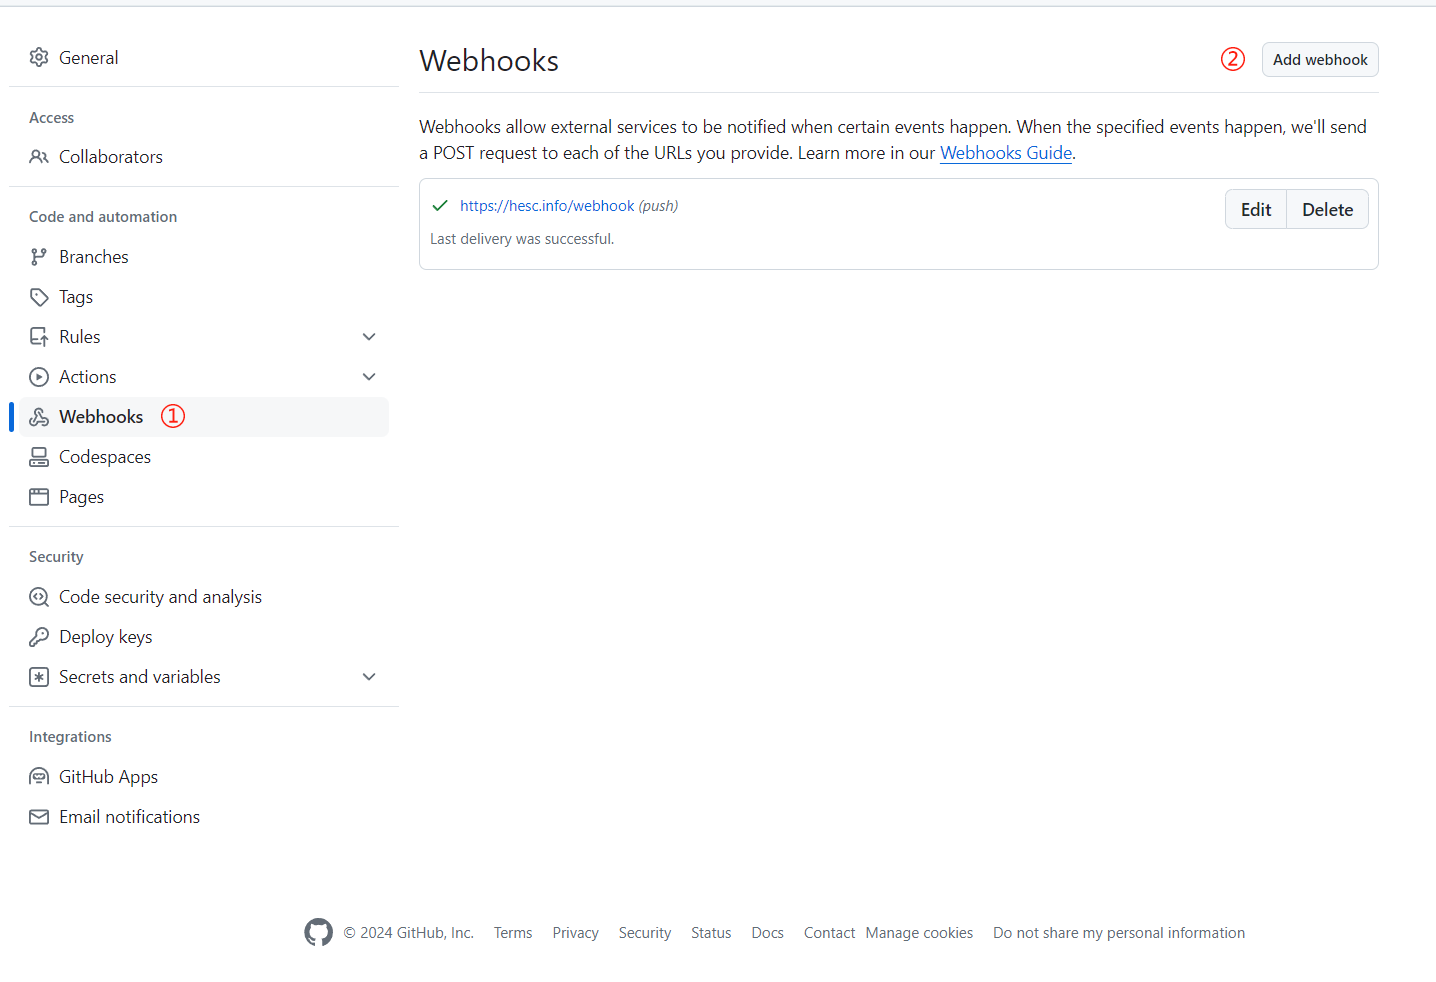The image size is (1436, 982).
Task: Open Code security and analysis settings
Action: (160, 597)
